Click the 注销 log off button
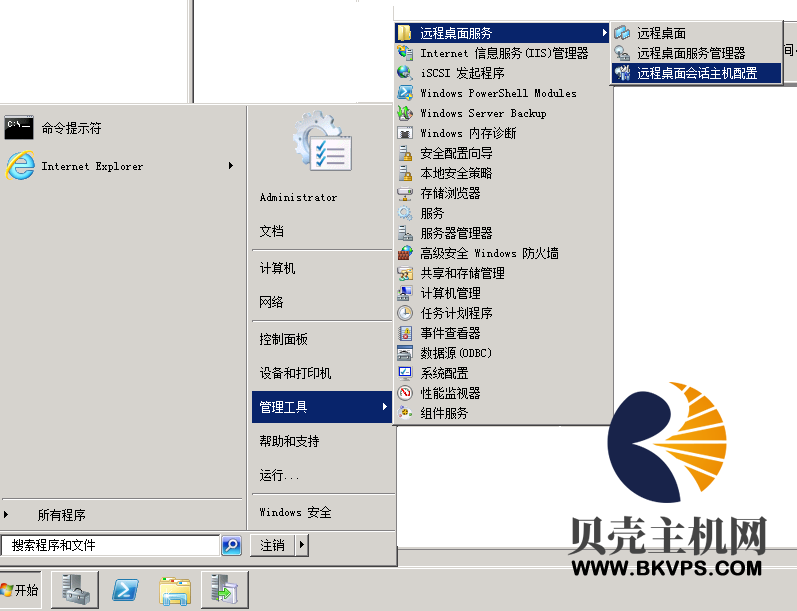This screenshot has height=611, width=797. point(273,545)
